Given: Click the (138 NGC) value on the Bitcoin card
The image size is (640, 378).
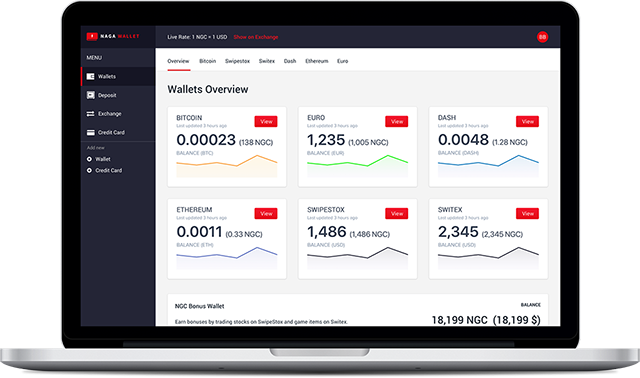Looking at the screenshot, I should pos(256,142).
